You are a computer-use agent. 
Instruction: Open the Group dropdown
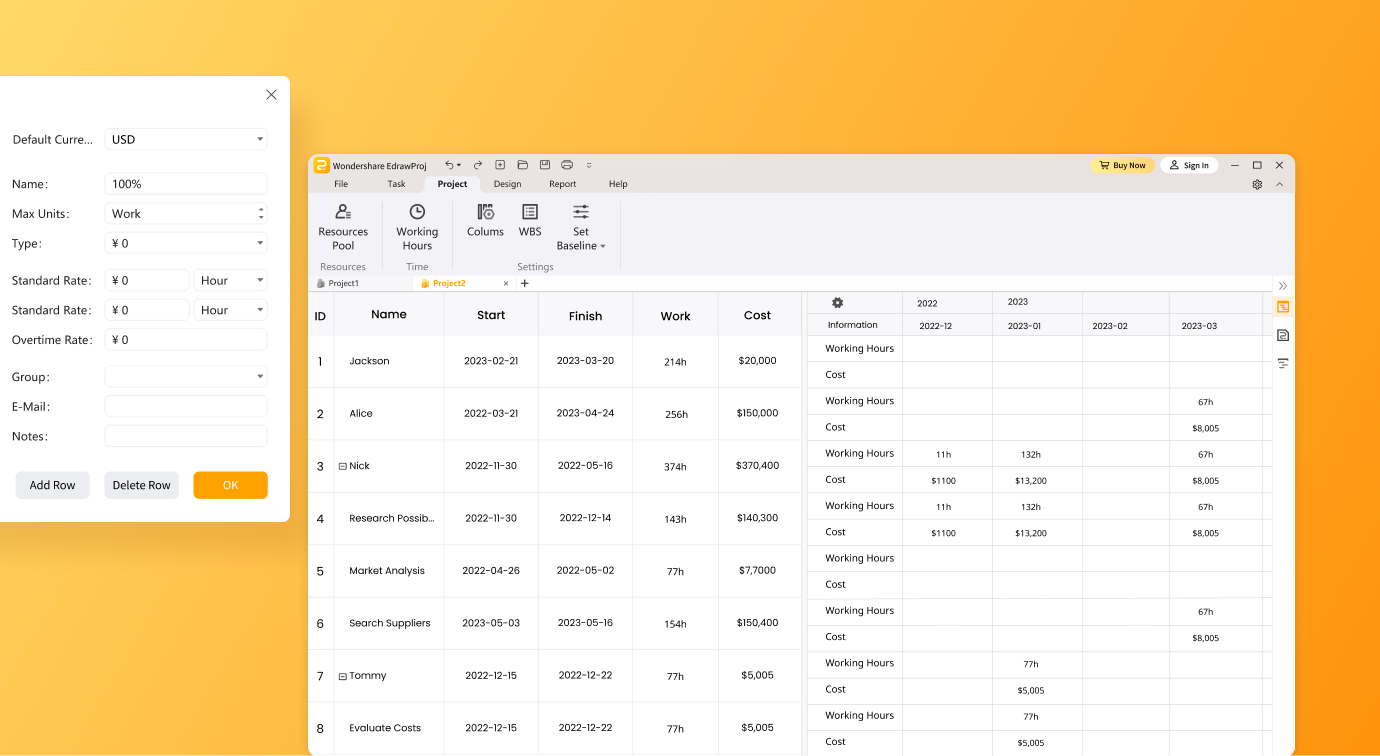[x=186, y=377]
